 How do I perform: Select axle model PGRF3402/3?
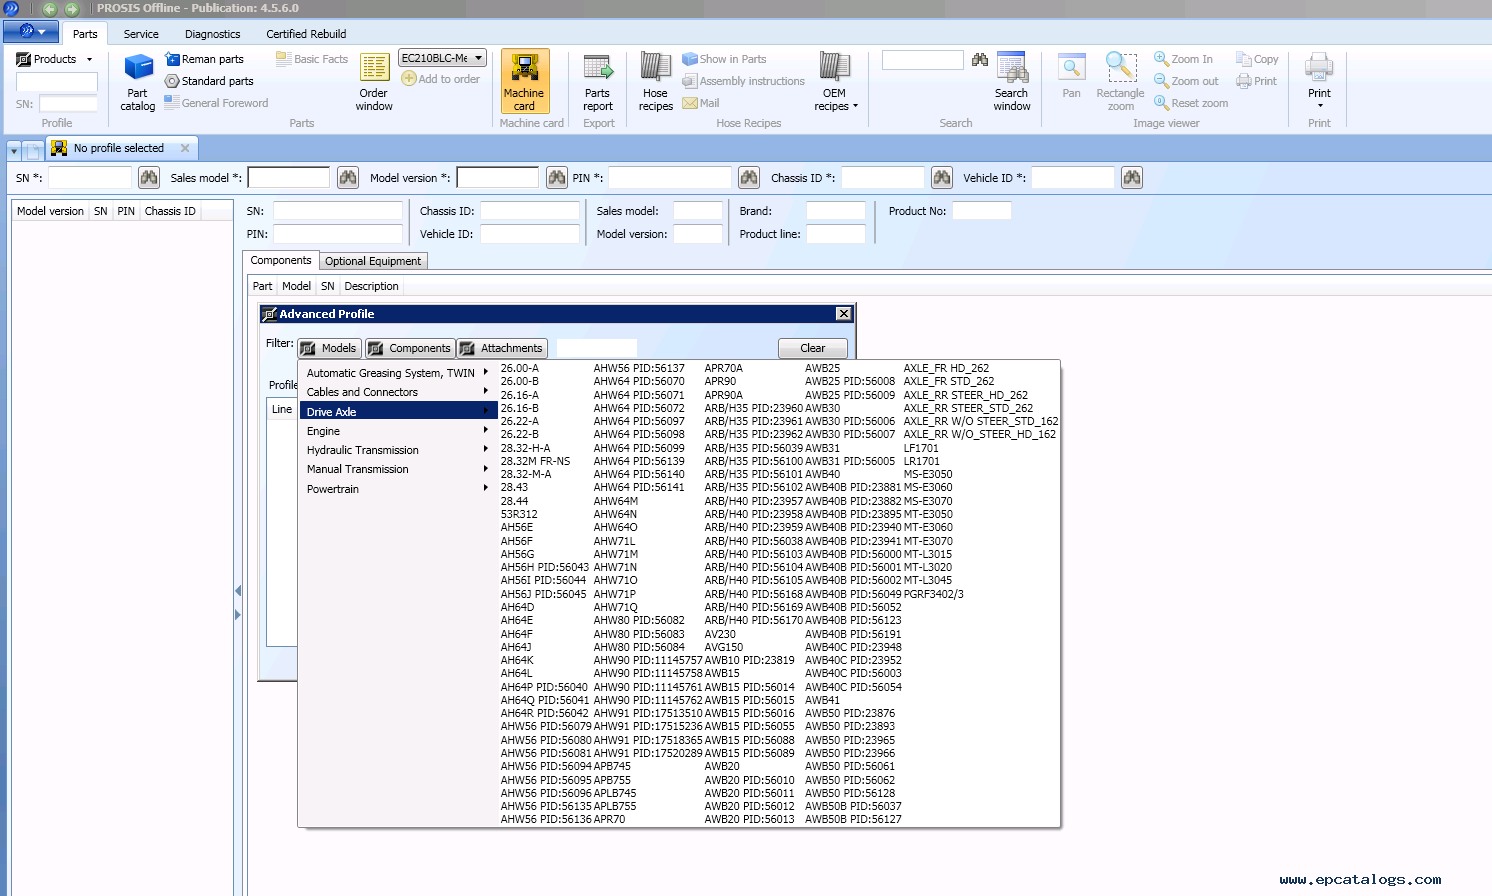coord(934,594)
